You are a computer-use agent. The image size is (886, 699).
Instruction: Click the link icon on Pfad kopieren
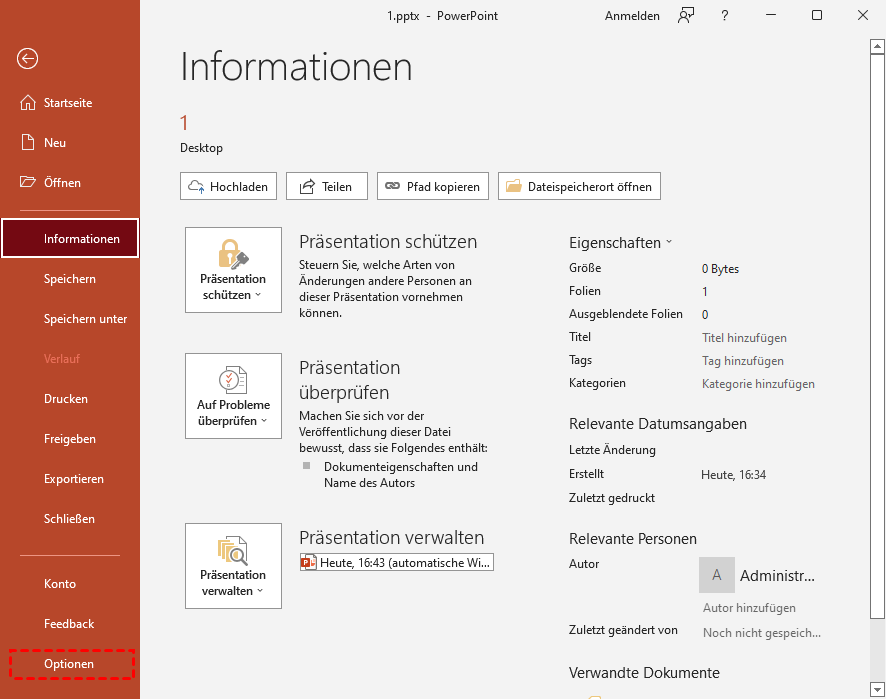392,186
